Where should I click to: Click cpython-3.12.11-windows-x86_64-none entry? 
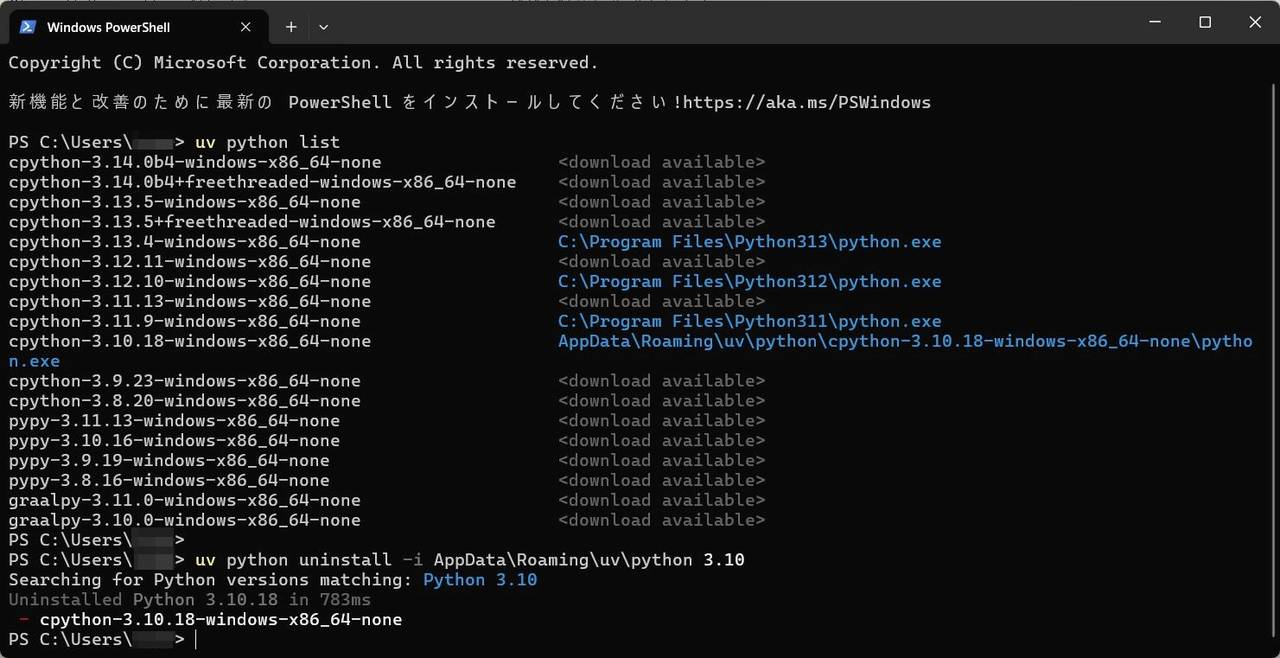(190, 262)
